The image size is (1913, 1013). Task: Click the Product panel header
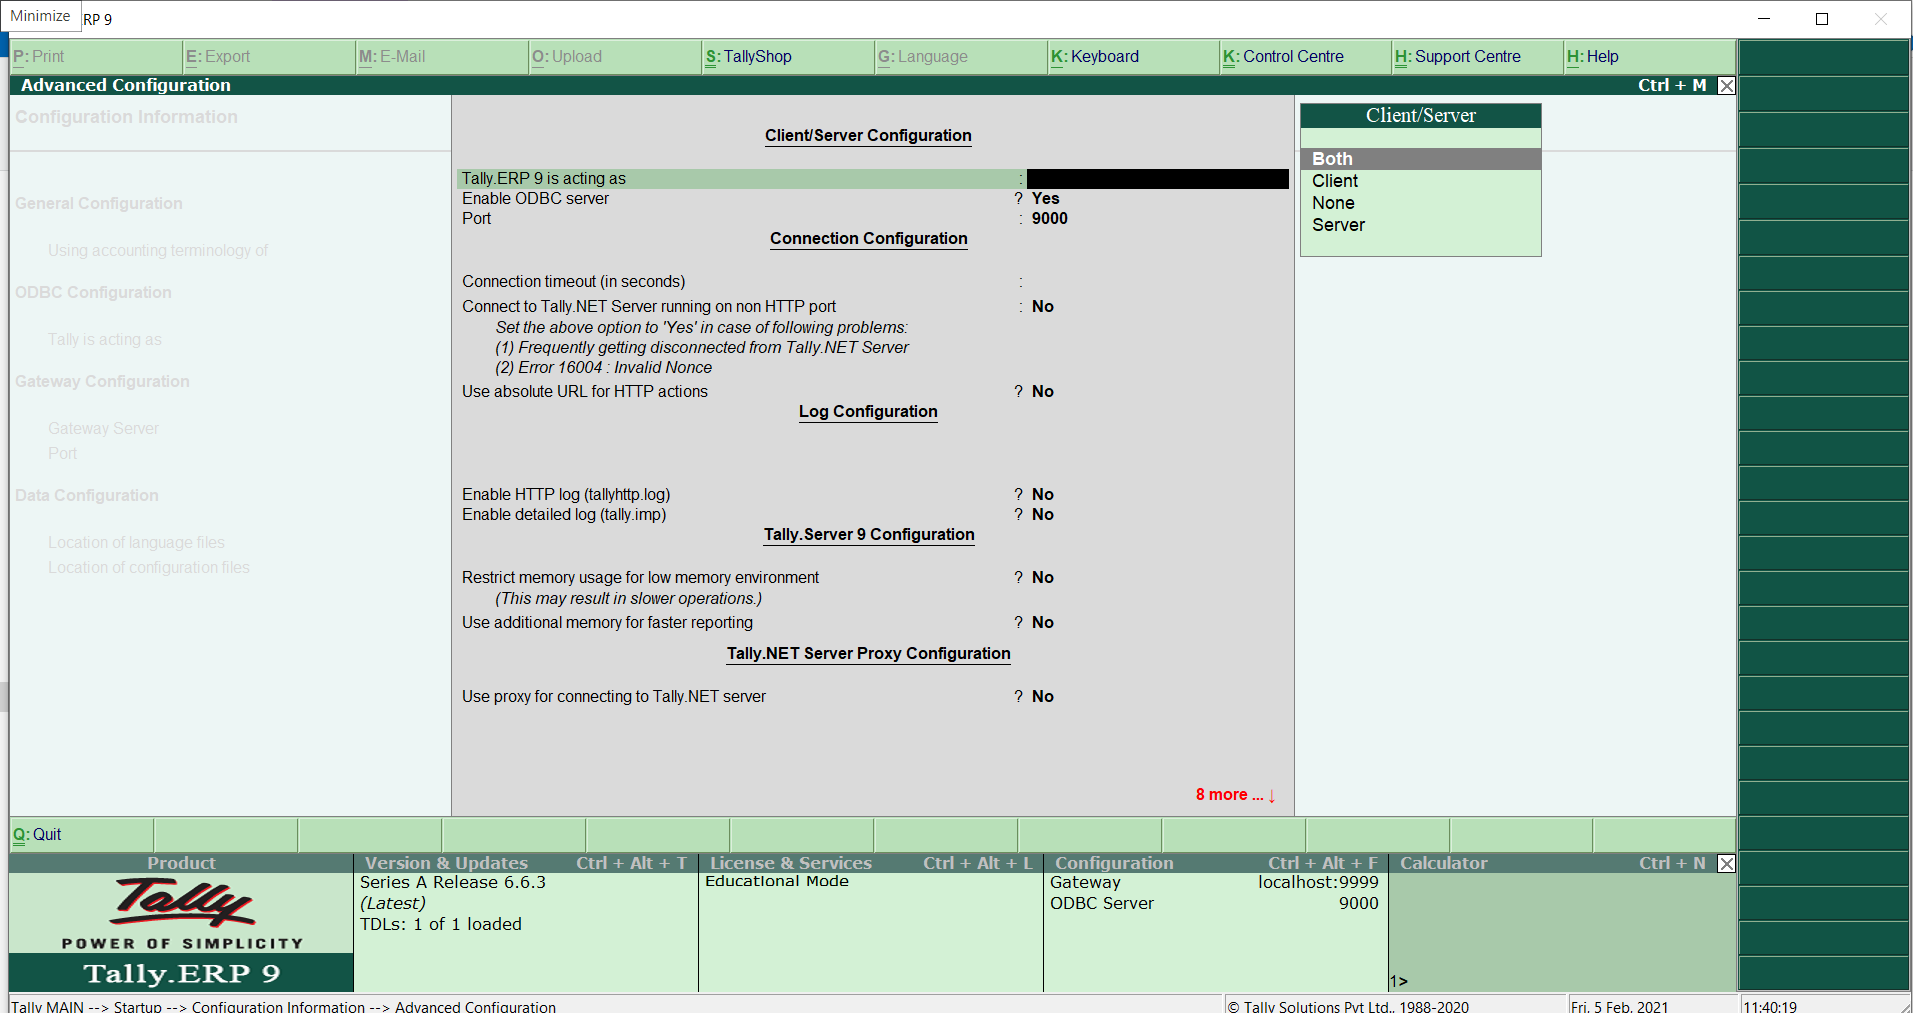pyautogui.click(x=181, y=863)
